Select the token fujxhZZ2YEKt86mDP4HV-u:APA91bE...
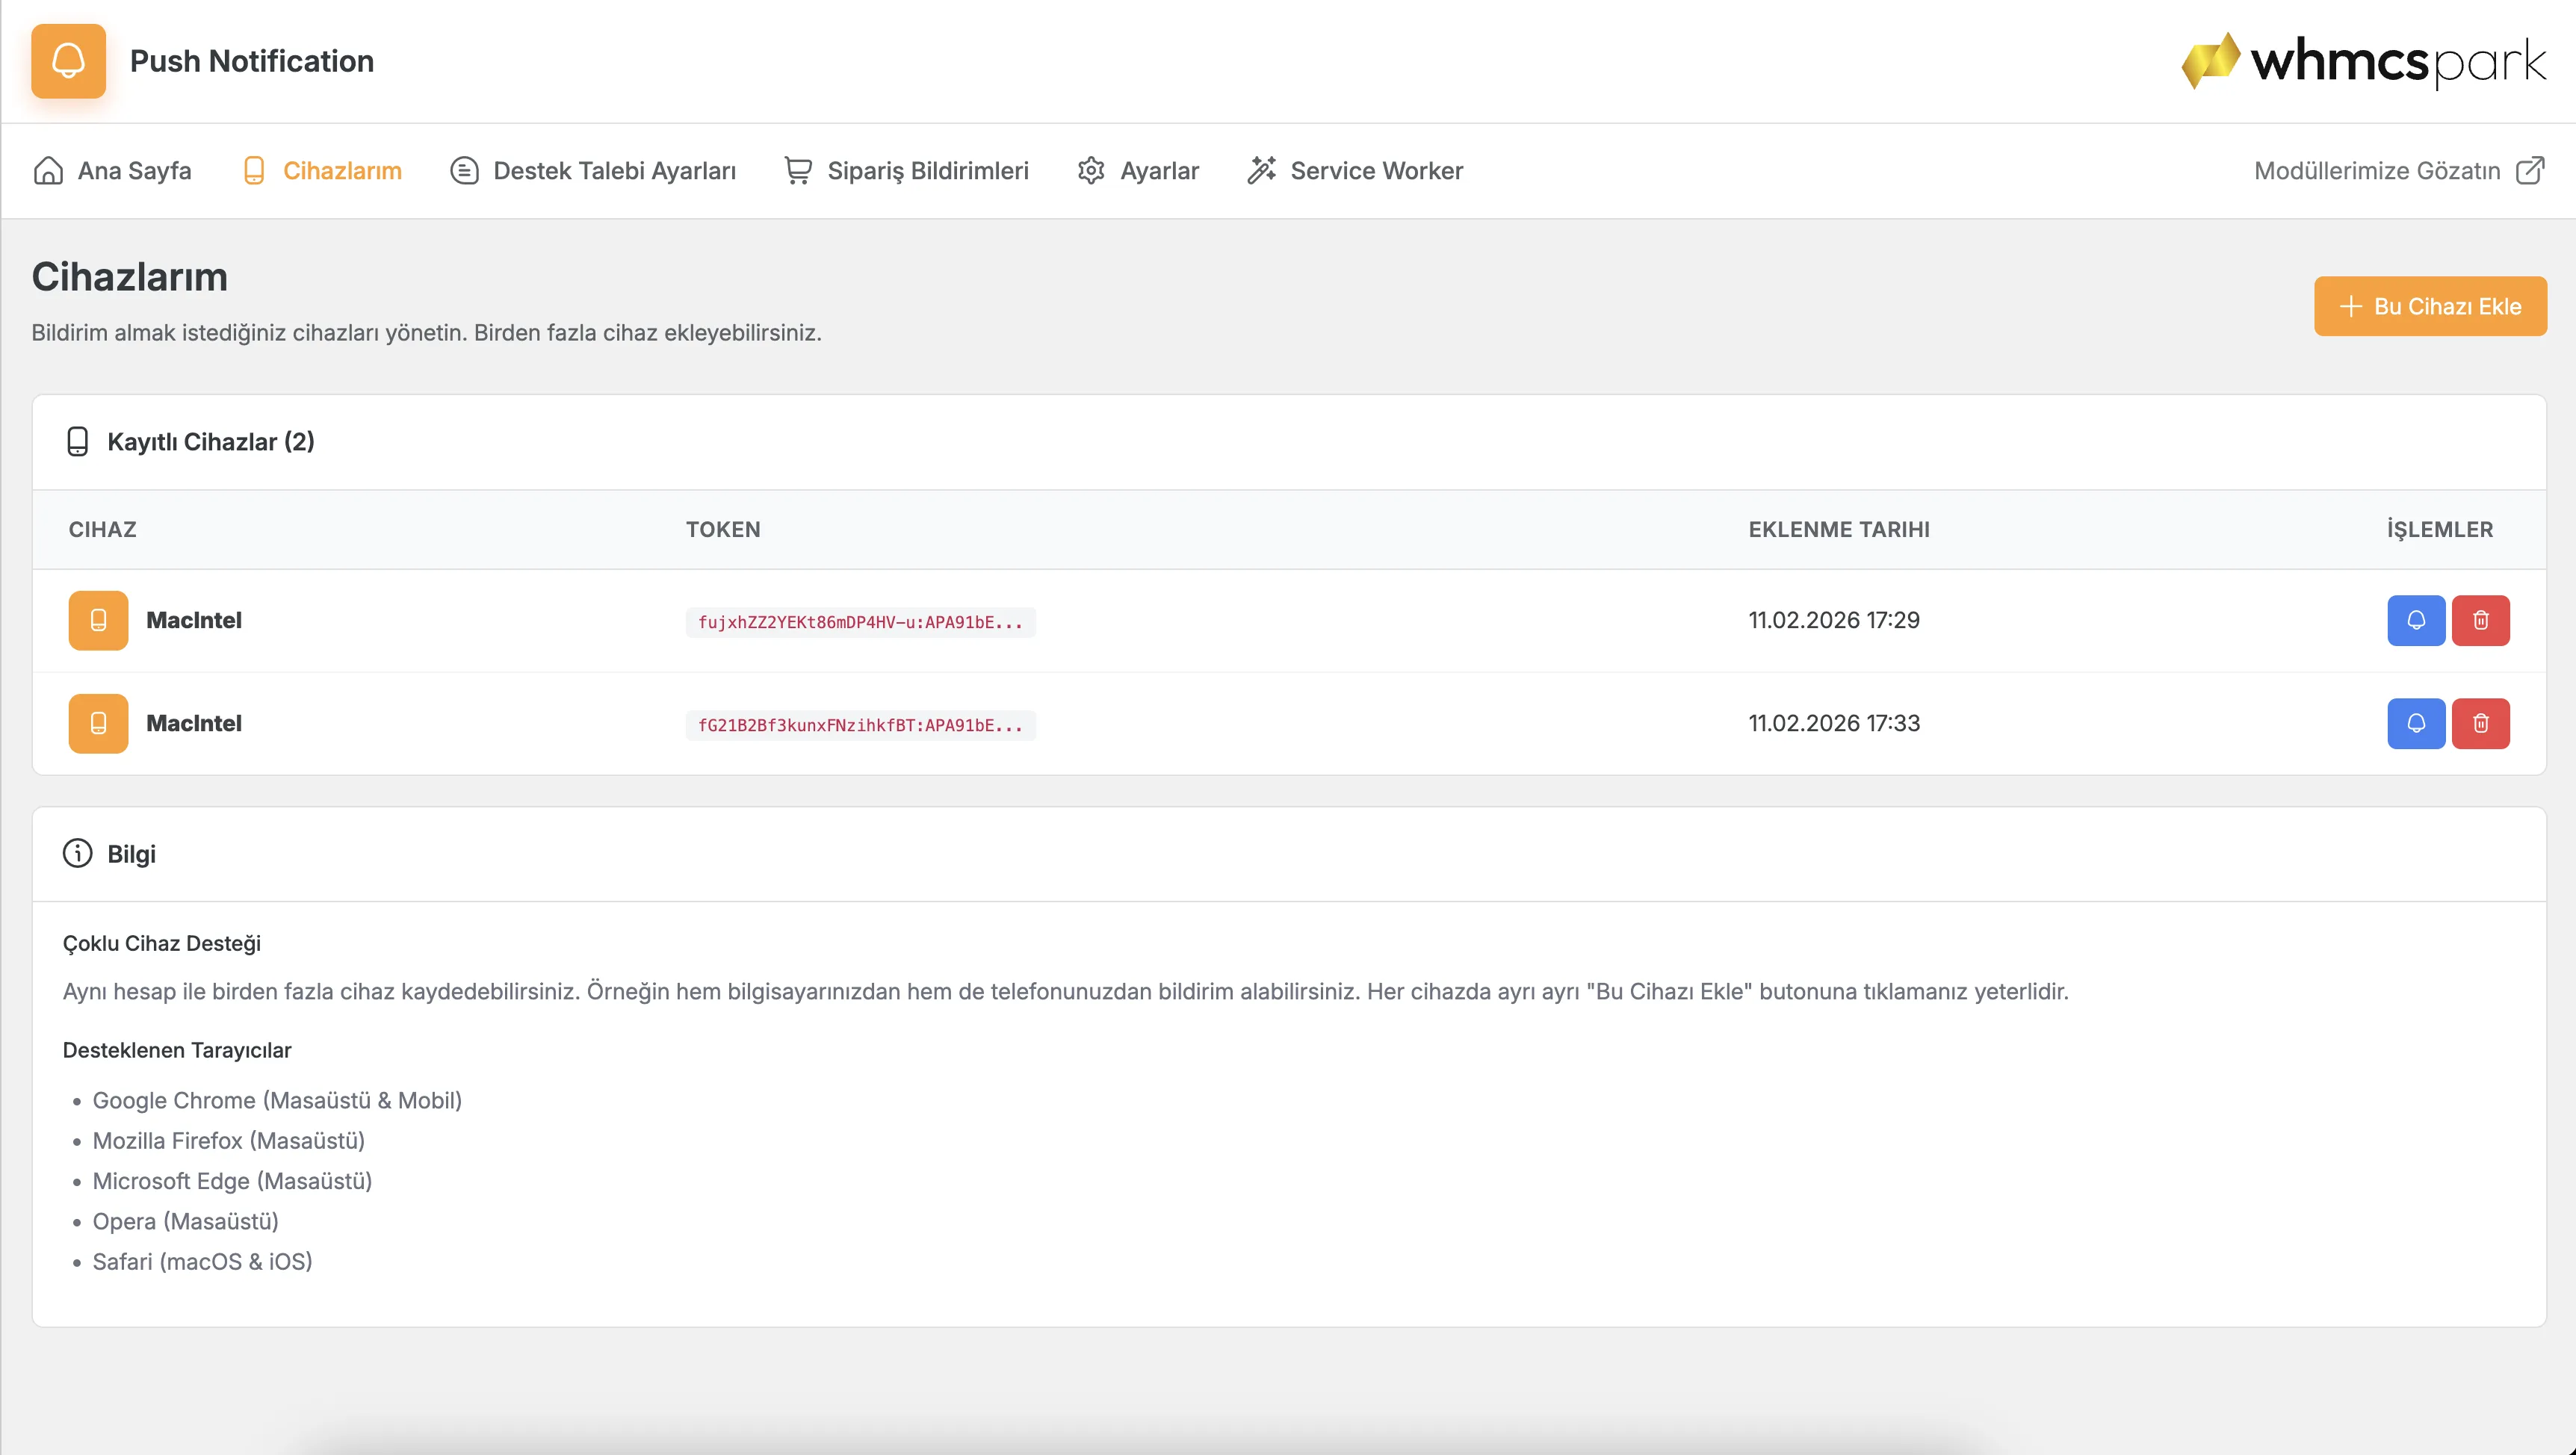 860,622
